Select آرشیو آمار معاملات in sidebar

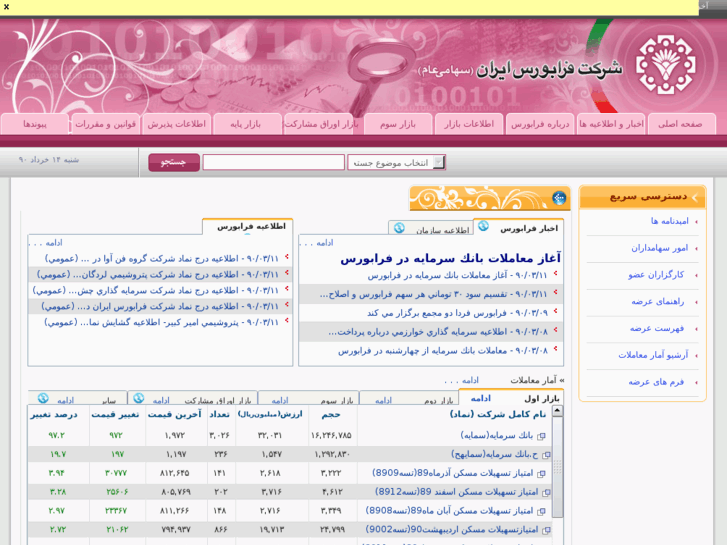(x=653, y=355)
